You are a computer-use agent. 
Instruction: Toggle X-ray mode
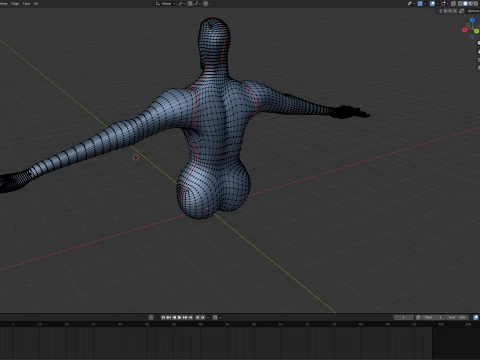pos(453,4)
